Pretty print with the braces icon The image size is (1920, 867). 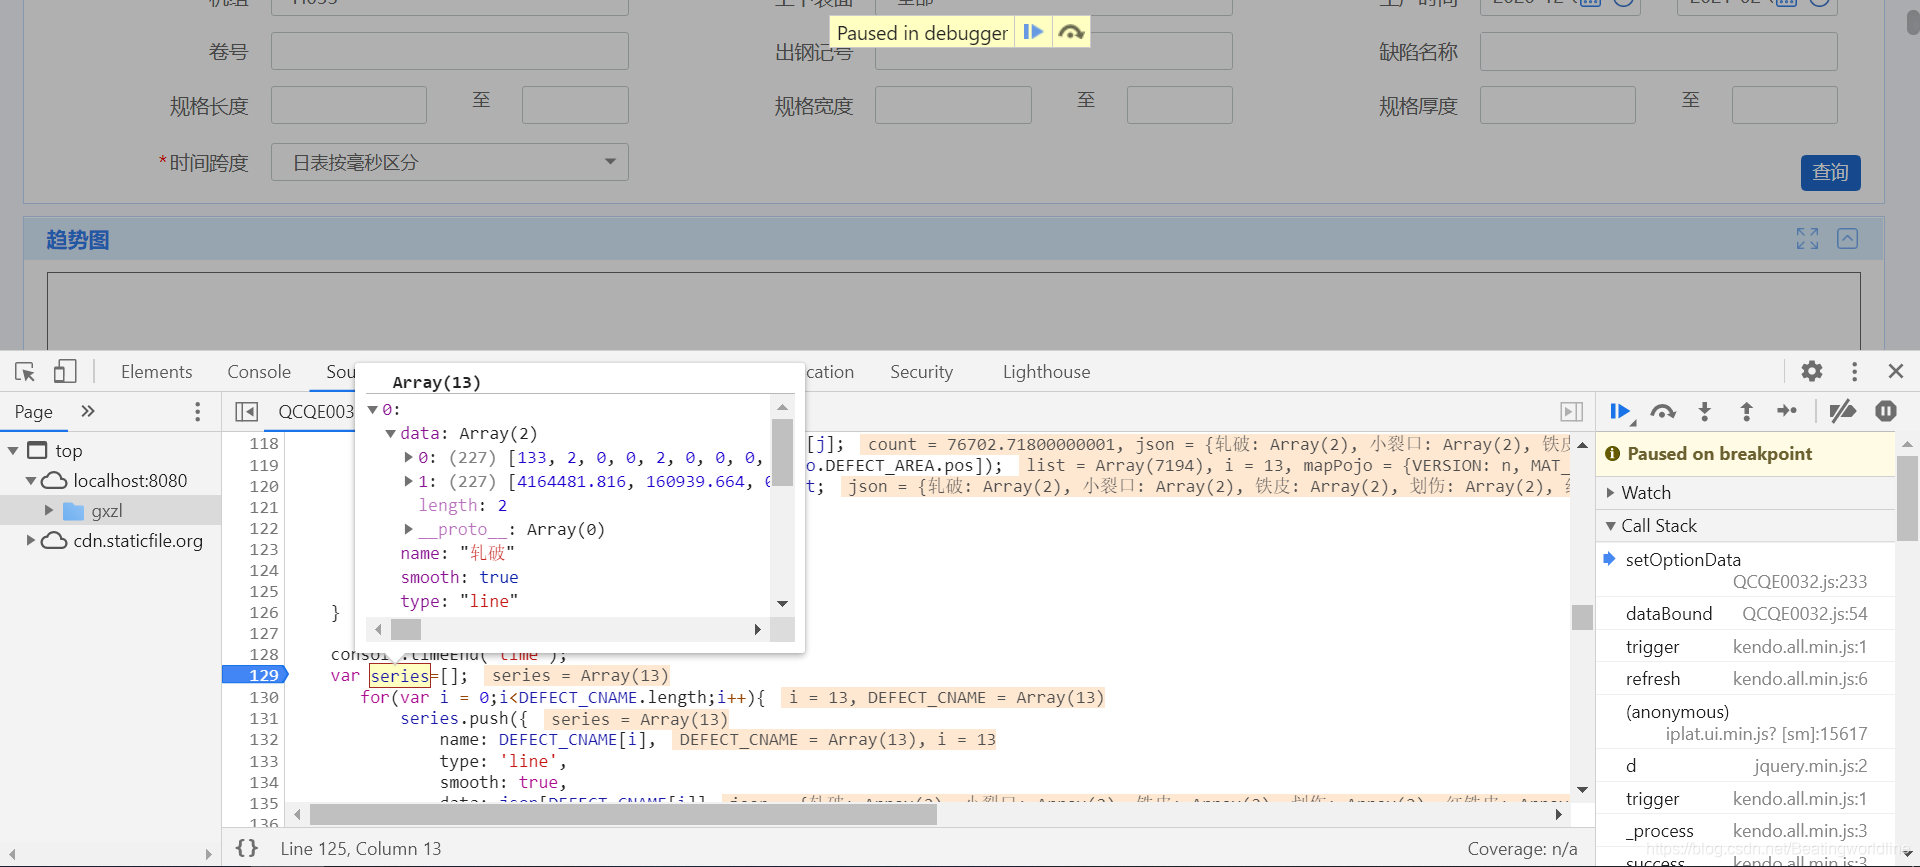click(247, 848)
